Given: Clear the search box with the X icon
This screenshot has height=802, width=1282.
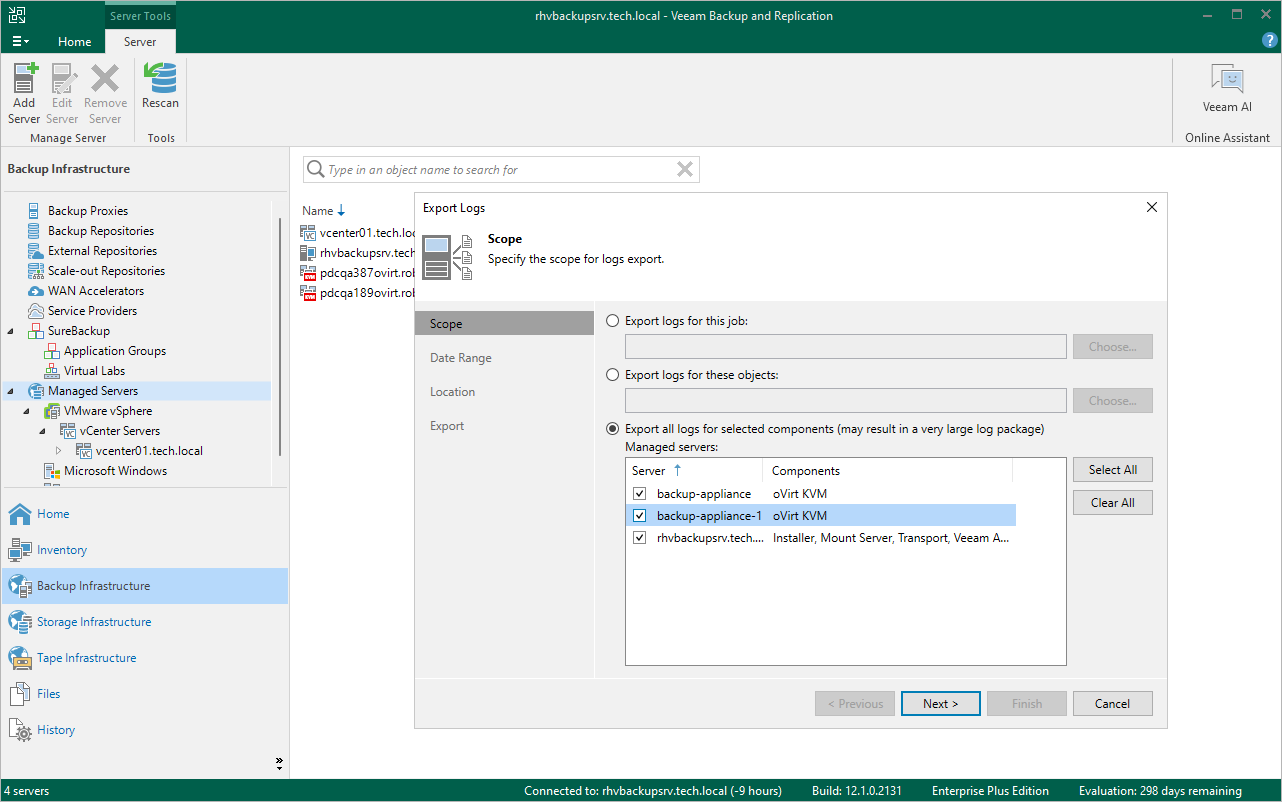Looking at the screenshot, I should [x=685, y=170].
